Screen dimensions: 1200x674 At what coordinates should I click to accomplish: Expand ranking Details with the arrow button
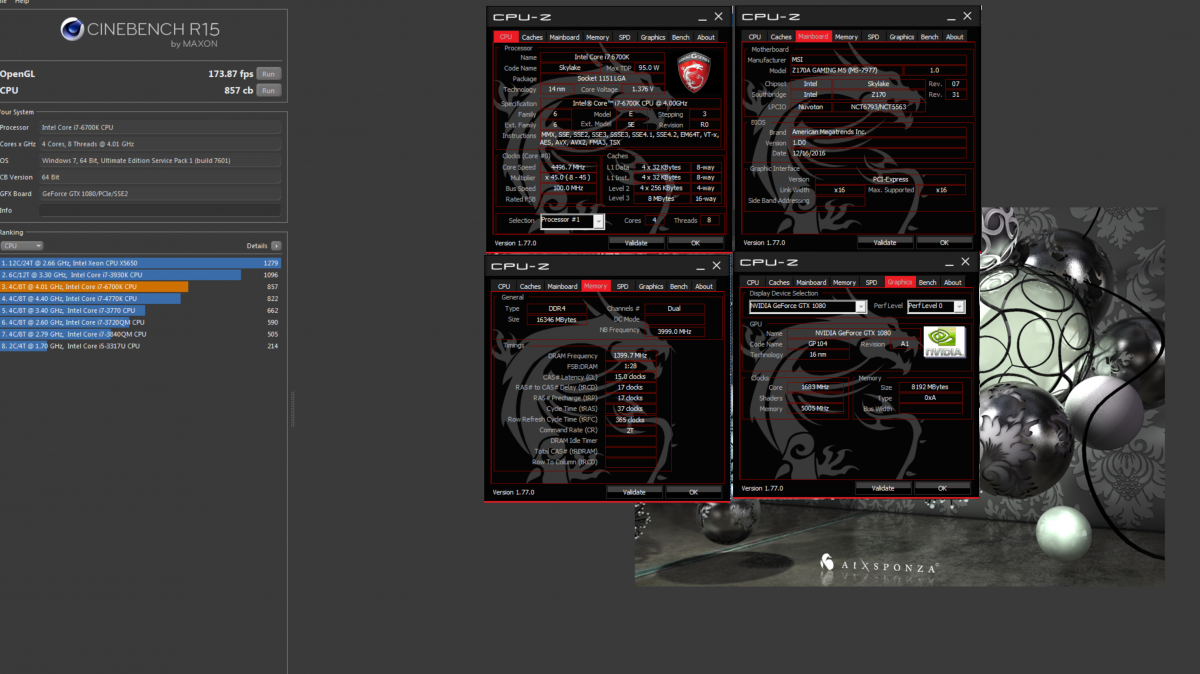[x=276, y=246]
